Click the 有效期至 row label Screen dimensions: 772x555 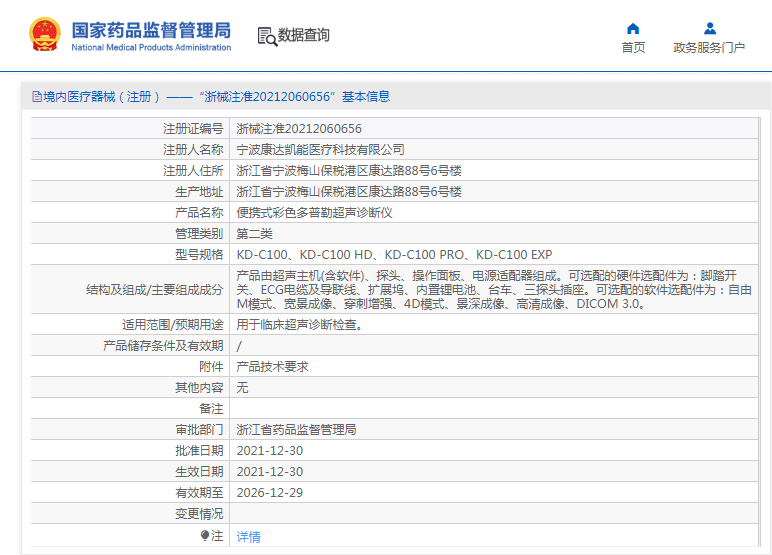199,492
